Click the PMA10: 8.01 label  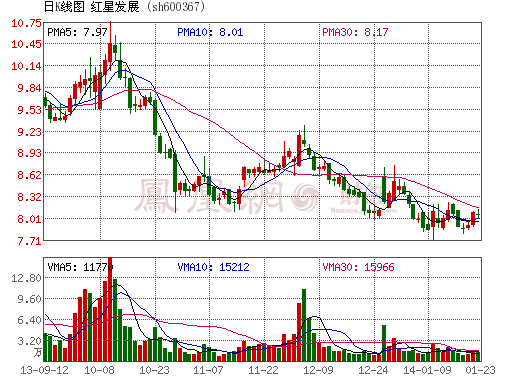tap(210, 32)
